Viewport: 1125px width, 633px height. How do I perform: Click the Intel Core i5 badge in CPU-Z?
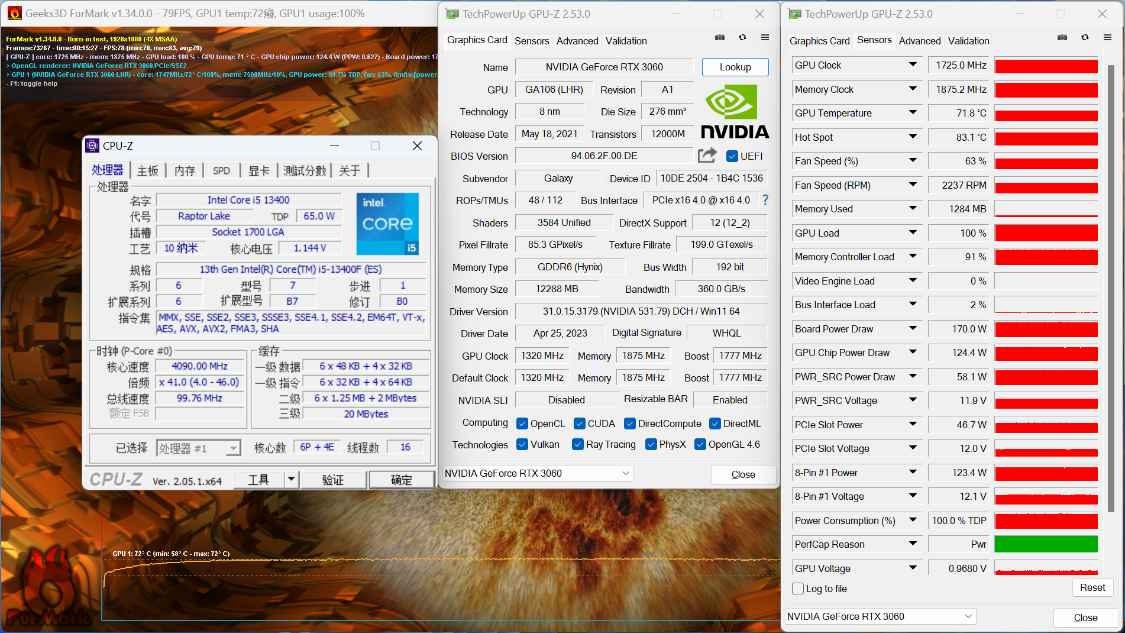pyautogui.click(x=387, y=223)
